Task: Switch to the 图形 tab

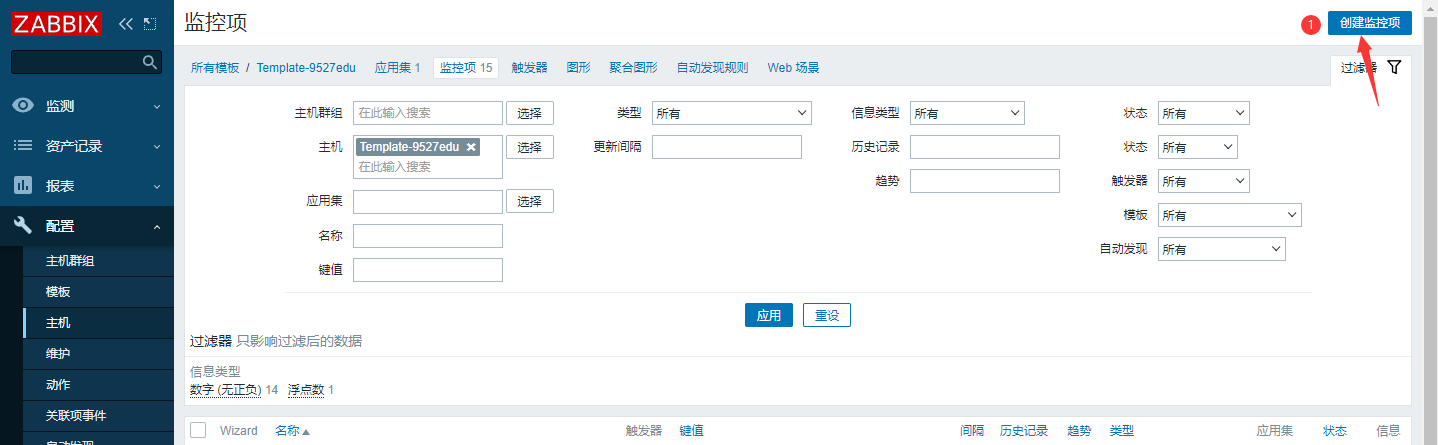Action: coord(578,67)
